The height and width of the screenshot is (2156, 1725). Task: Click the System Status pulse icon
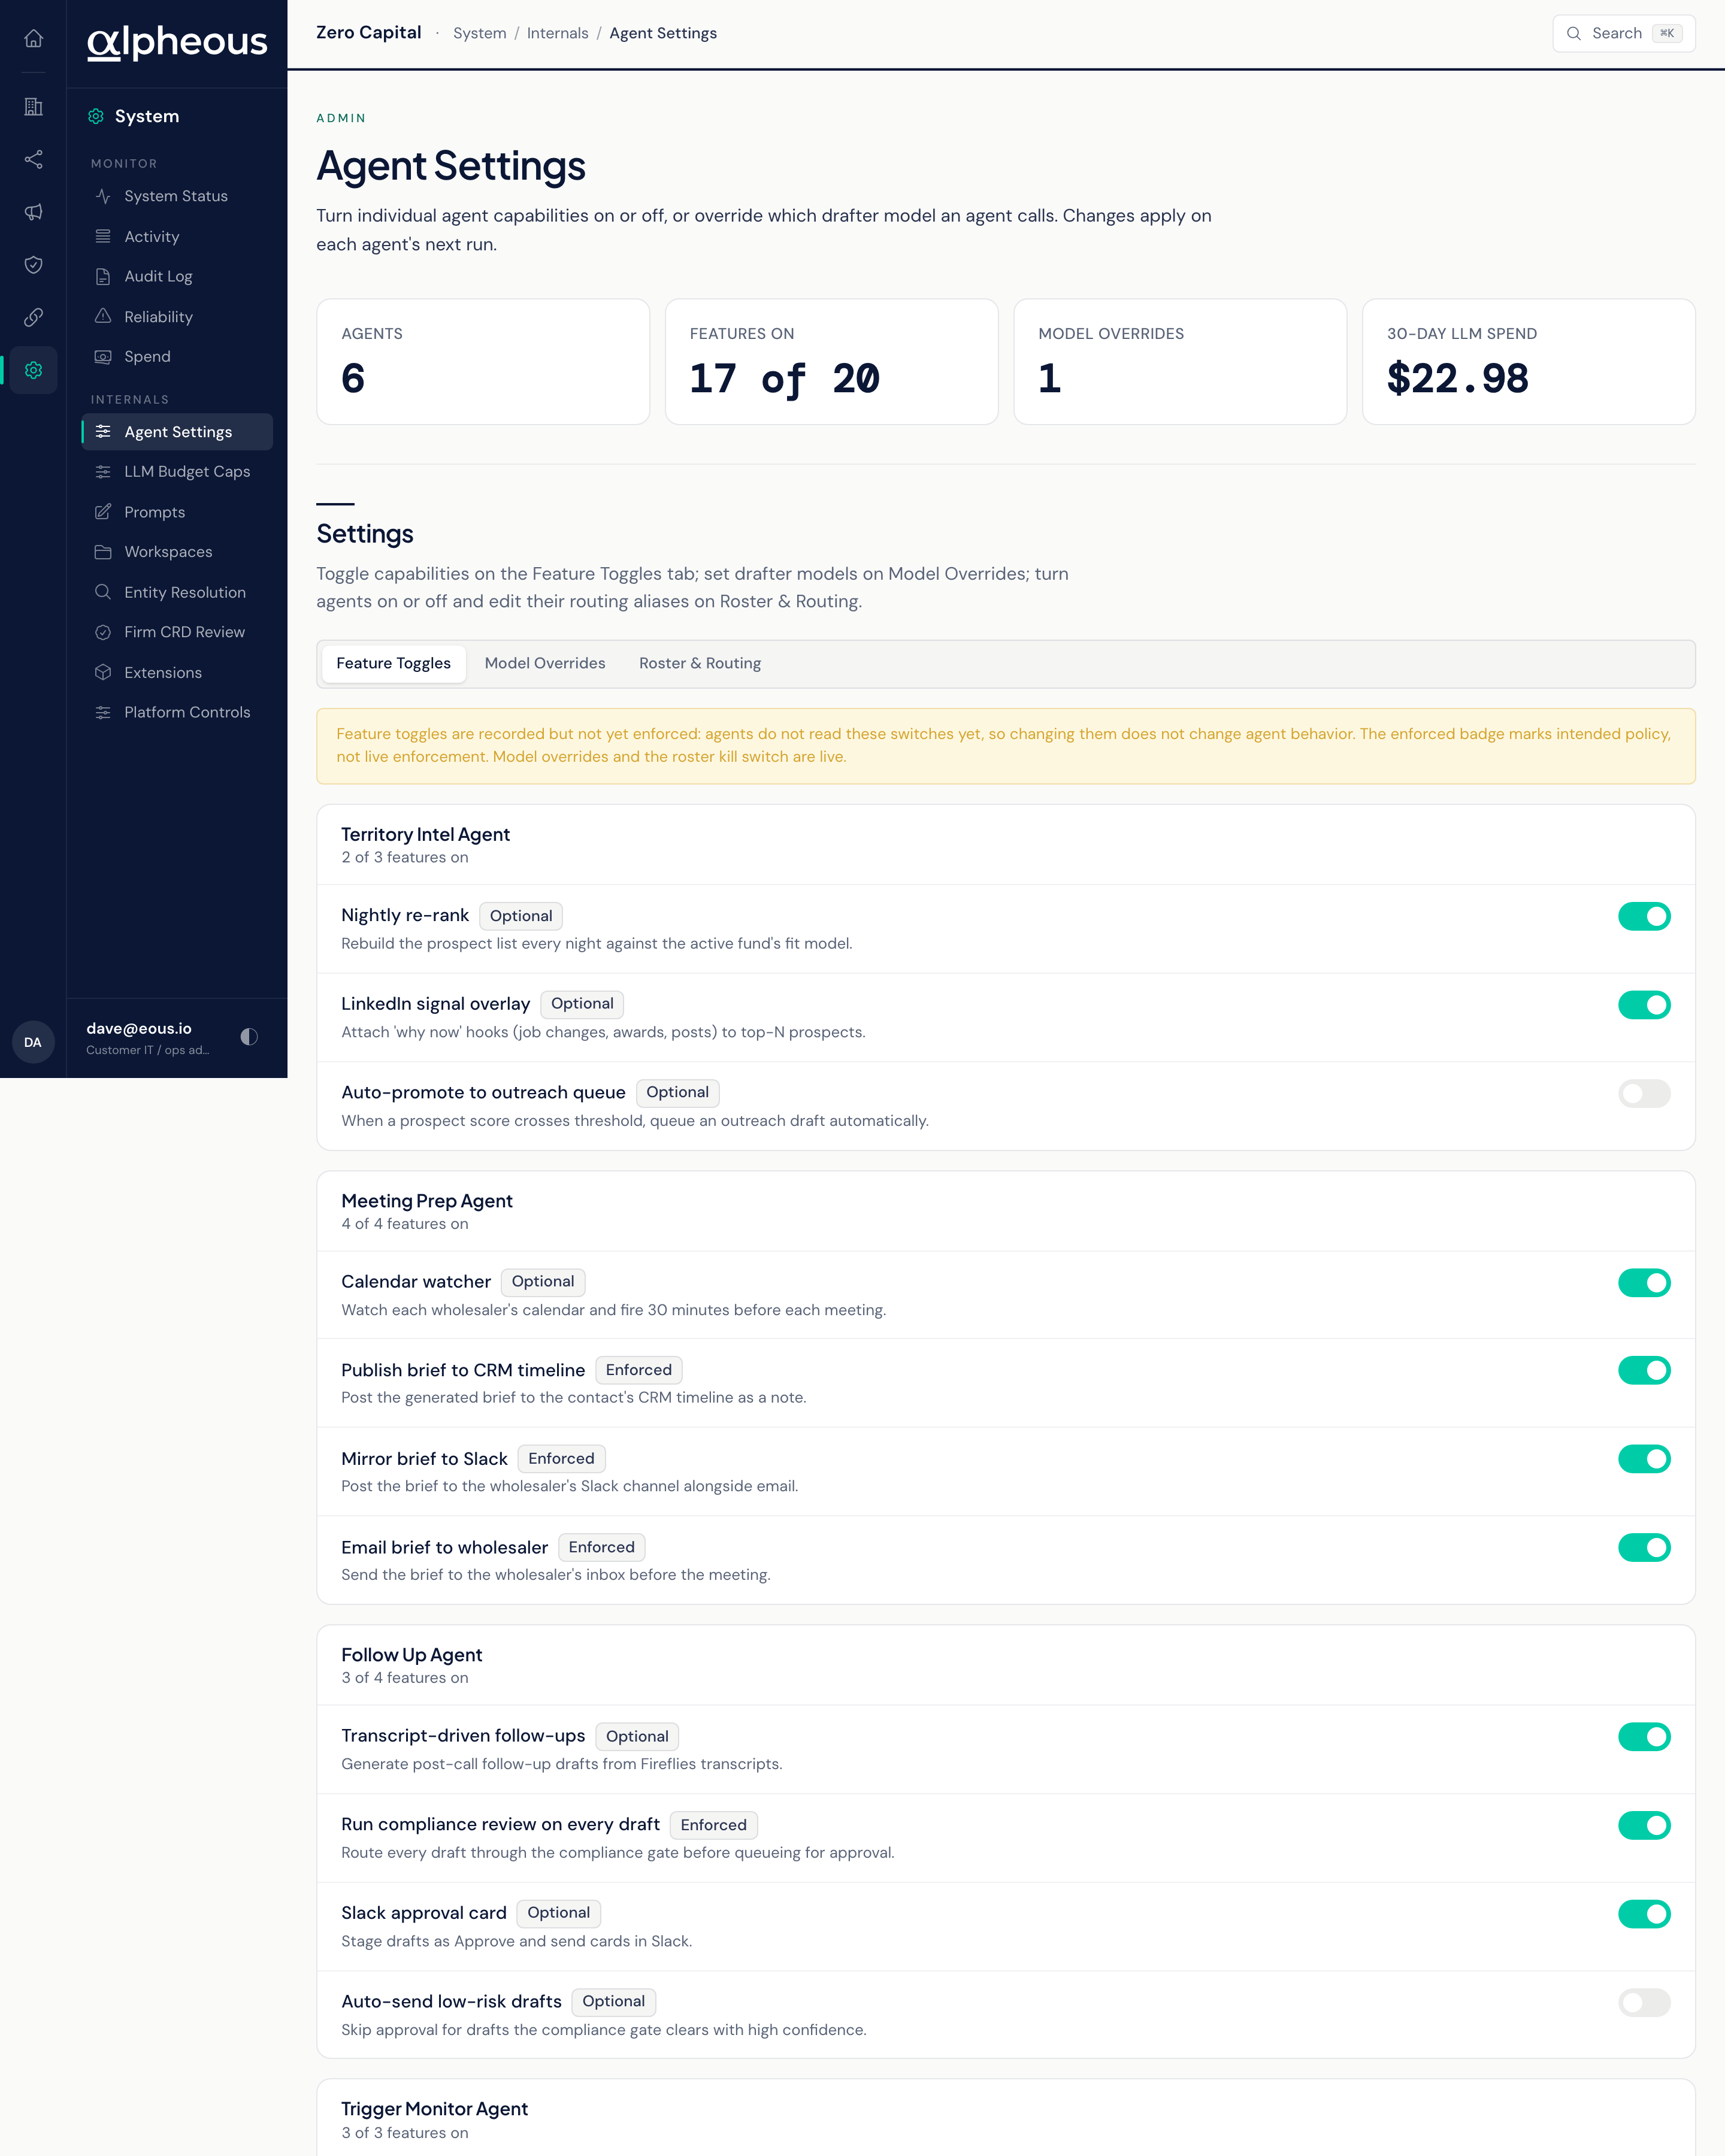pyautogui.click(x=103, y=196)
